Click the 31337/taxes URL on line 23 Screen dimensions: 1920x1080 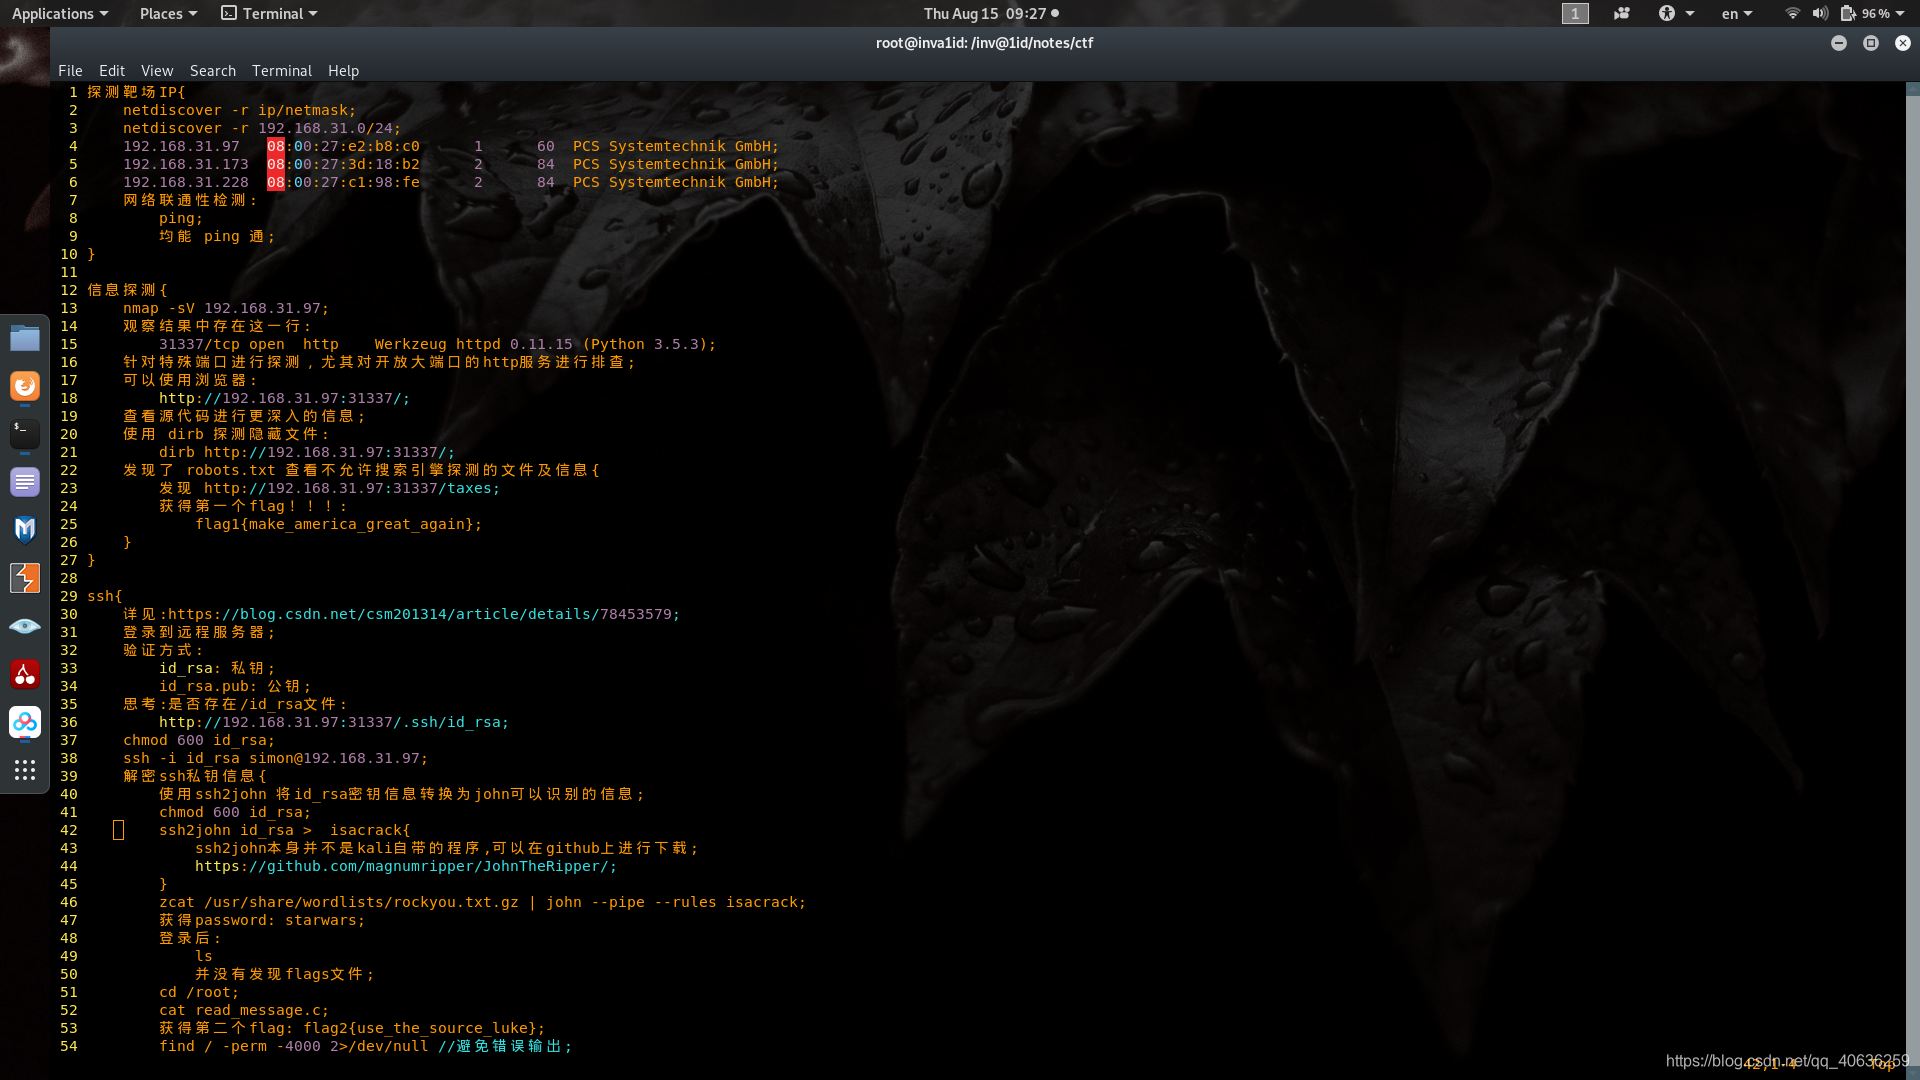click(352, 488)
